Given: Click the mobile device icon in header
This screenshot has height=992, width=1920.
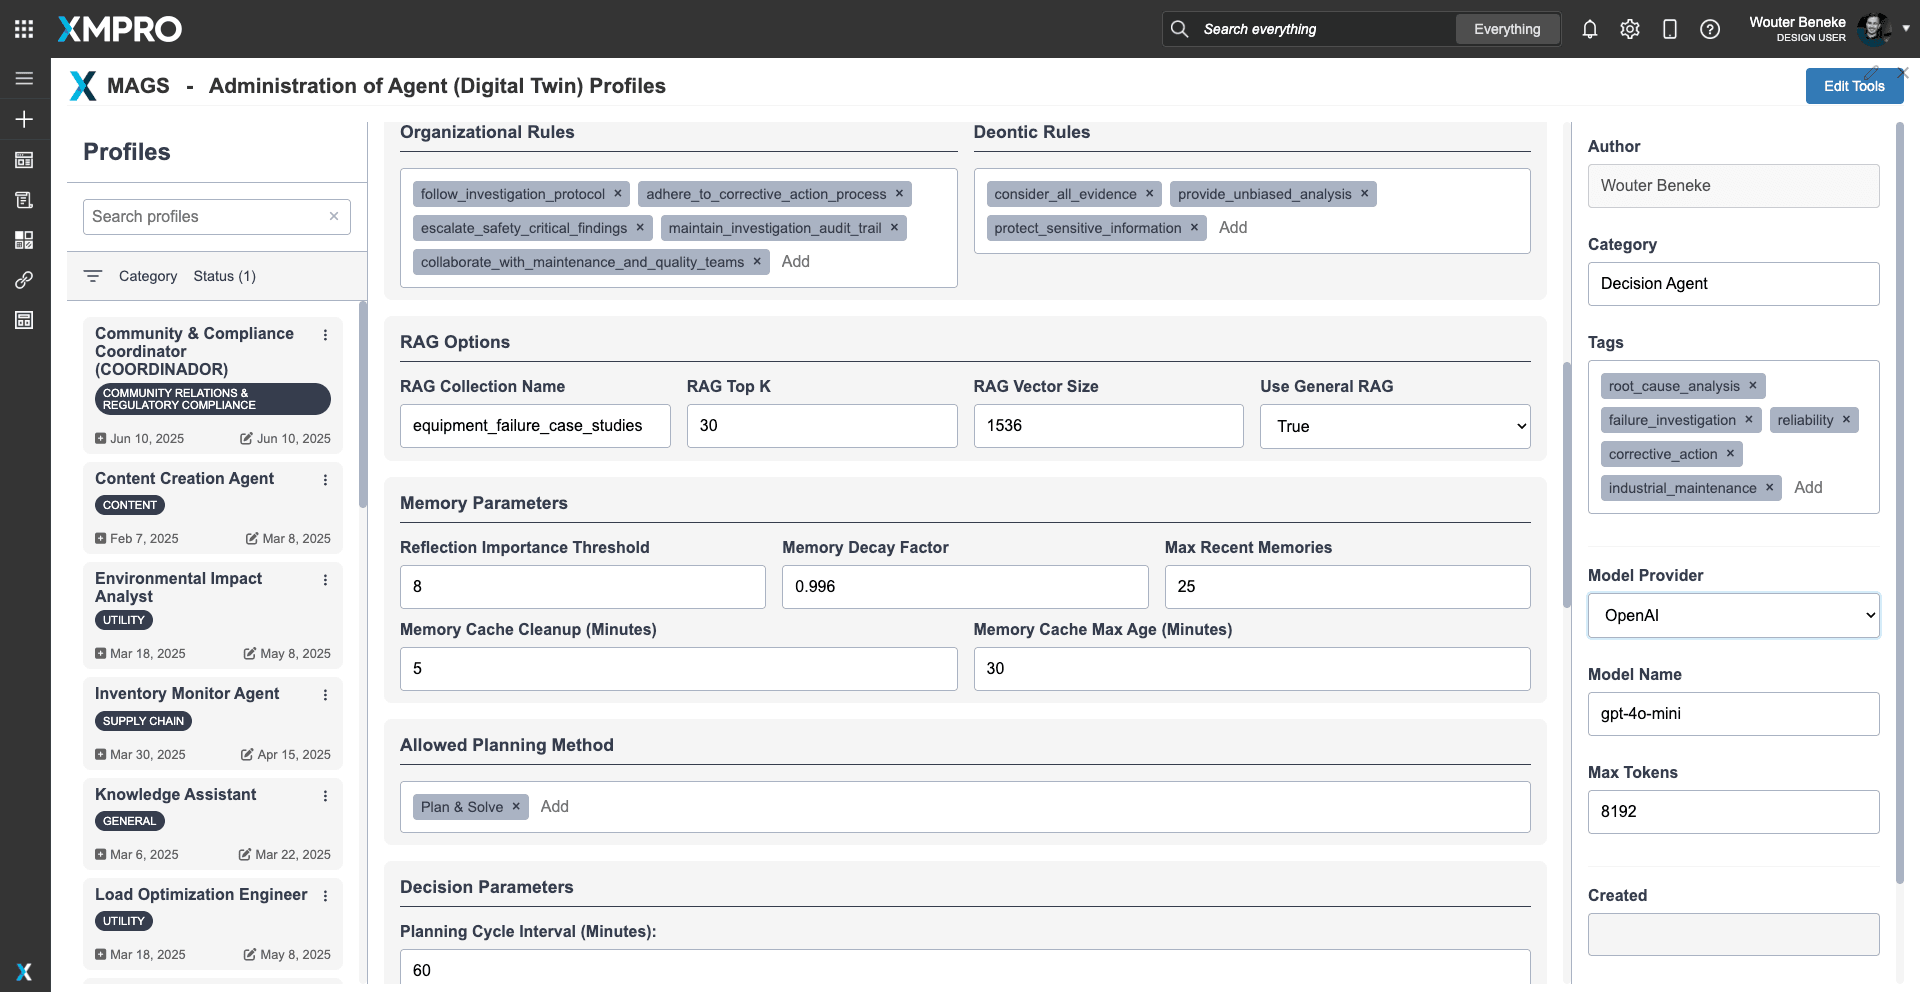Looking at the screenshot, I should [x=1669, y=29].
